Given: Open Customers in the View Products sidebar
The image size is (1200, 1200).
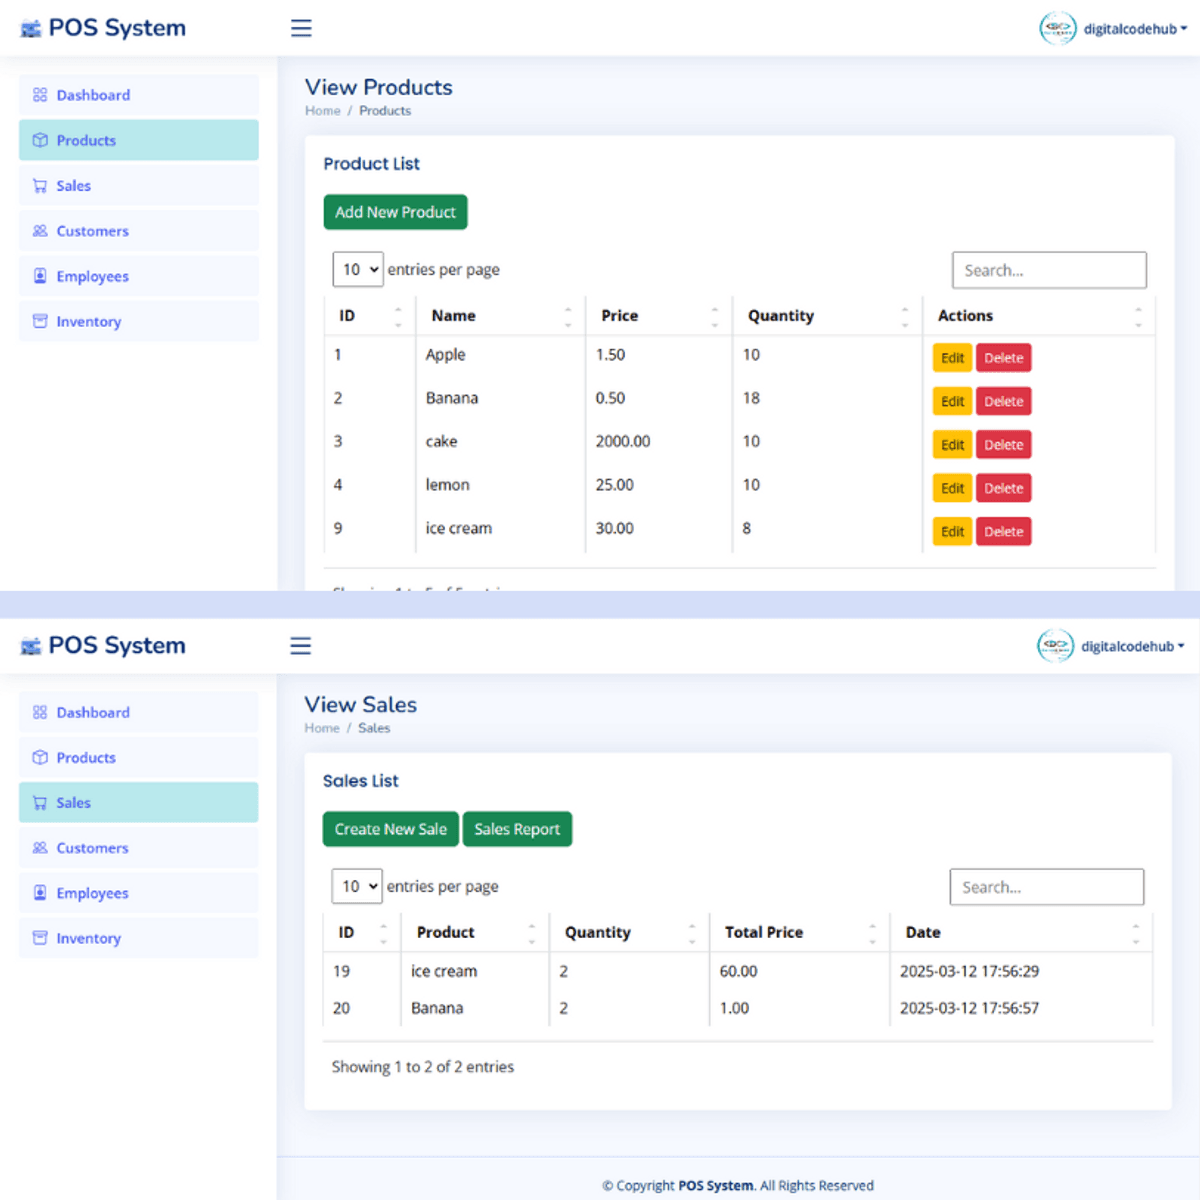Looking at the screenshot, I should coord(92,231).
